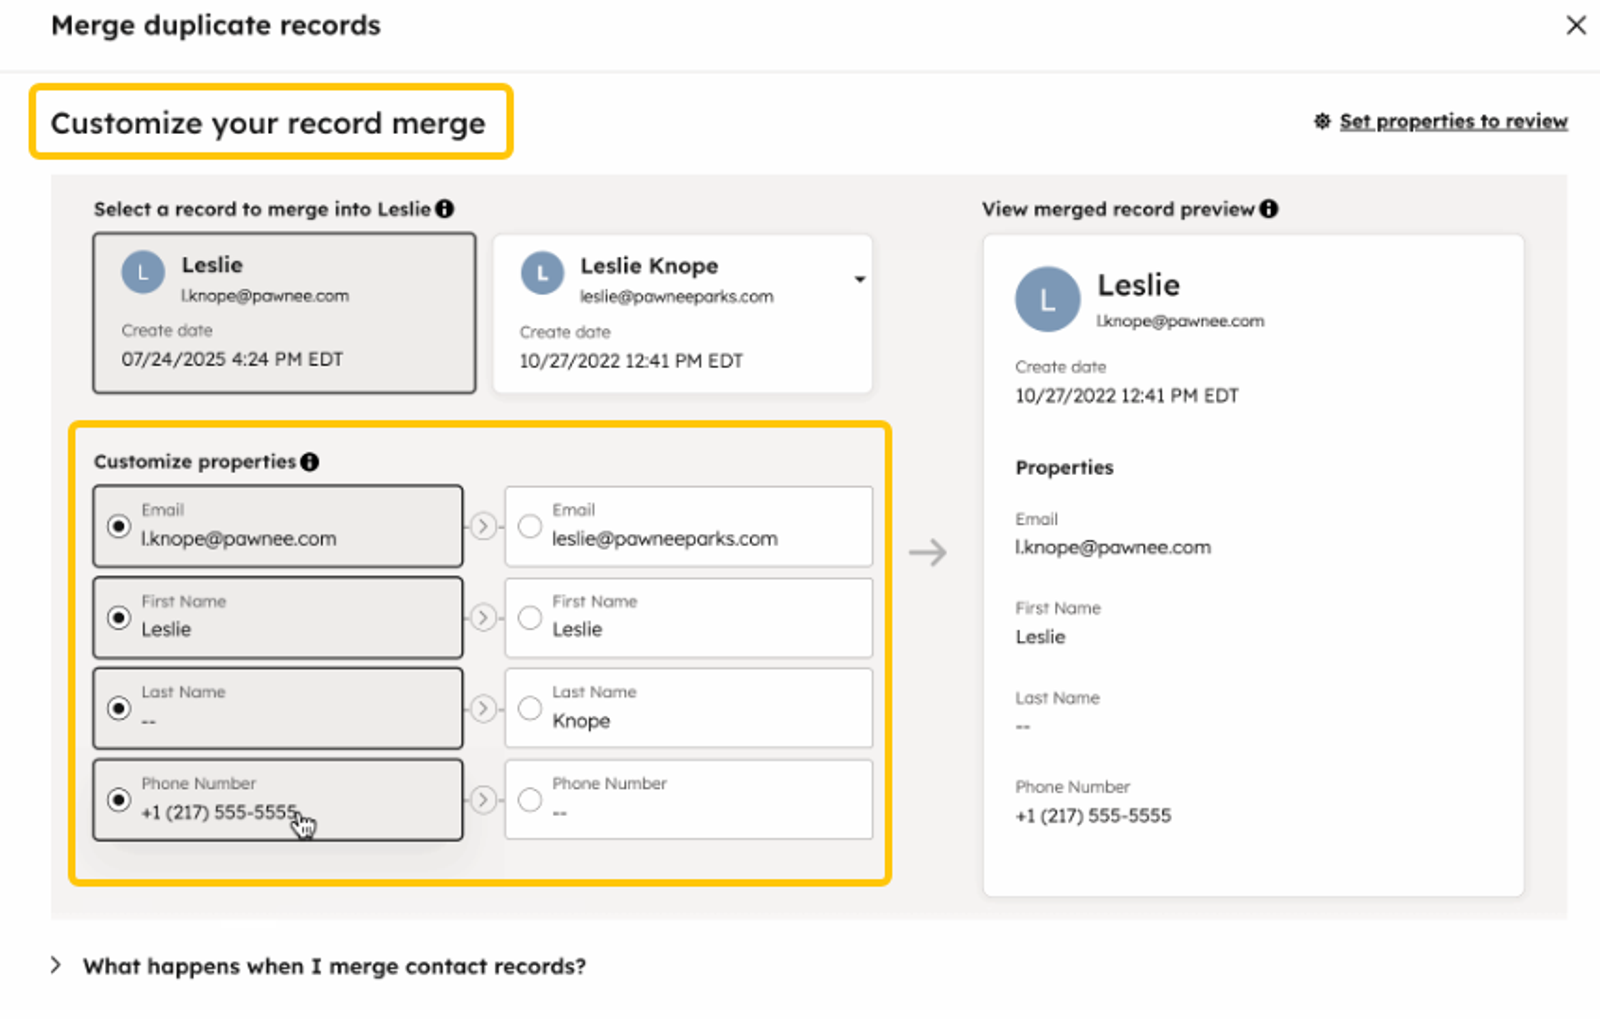Viewport: 1600px width, 1019px height.
Task: Click info icon next to Customize properties
Action: tap(310, 462)
